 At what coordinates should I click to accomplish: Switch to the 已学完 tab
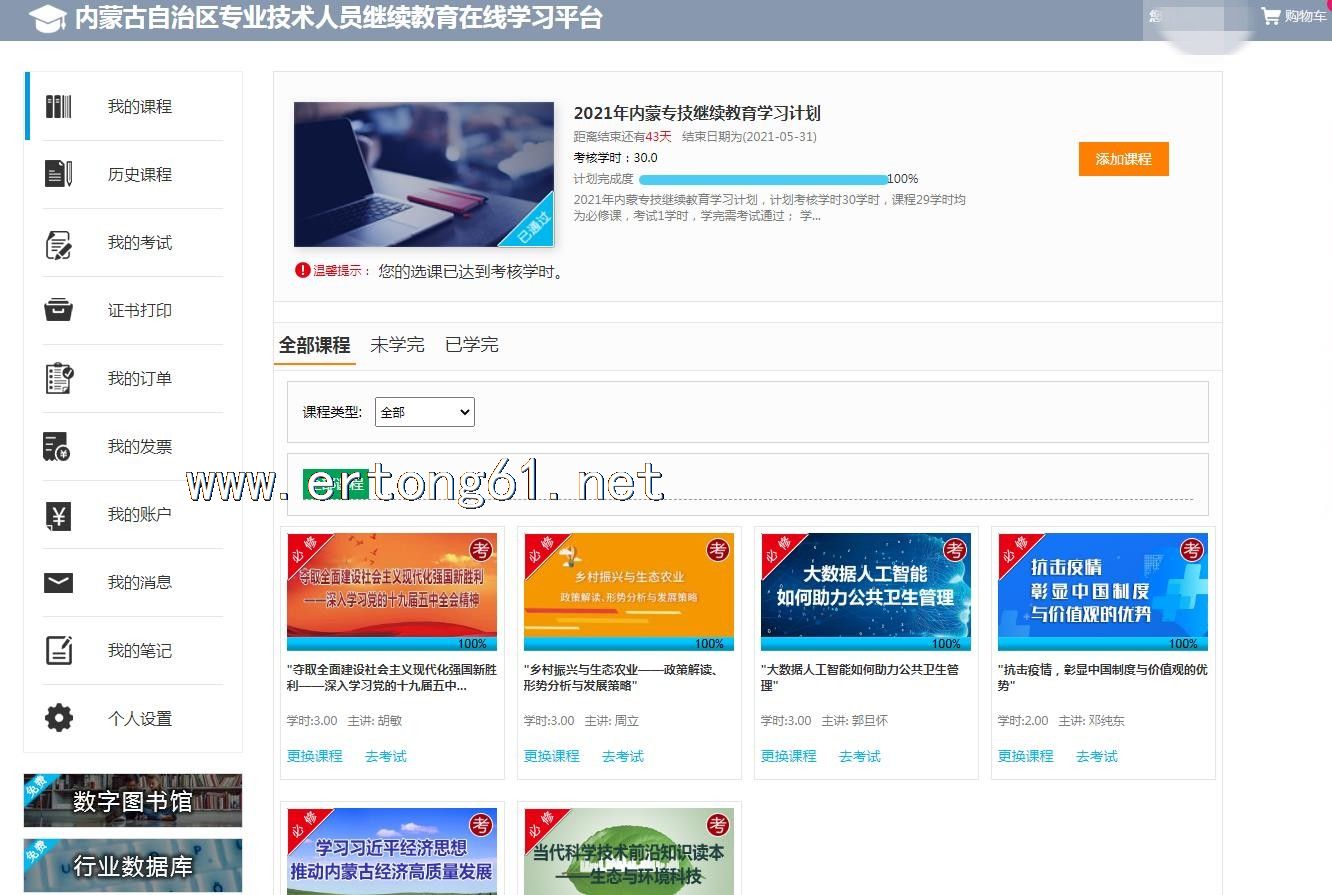471,345
